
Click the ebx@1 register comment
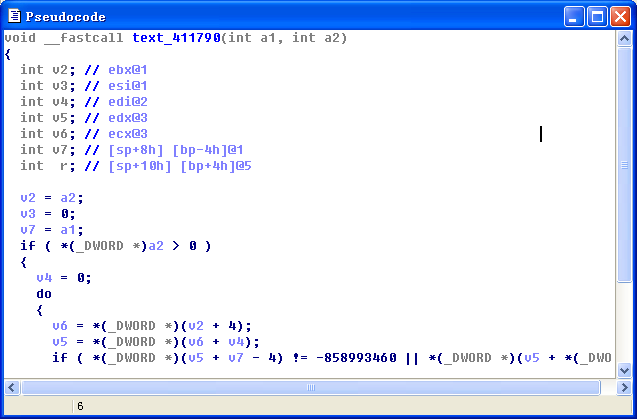pos(128,70)
